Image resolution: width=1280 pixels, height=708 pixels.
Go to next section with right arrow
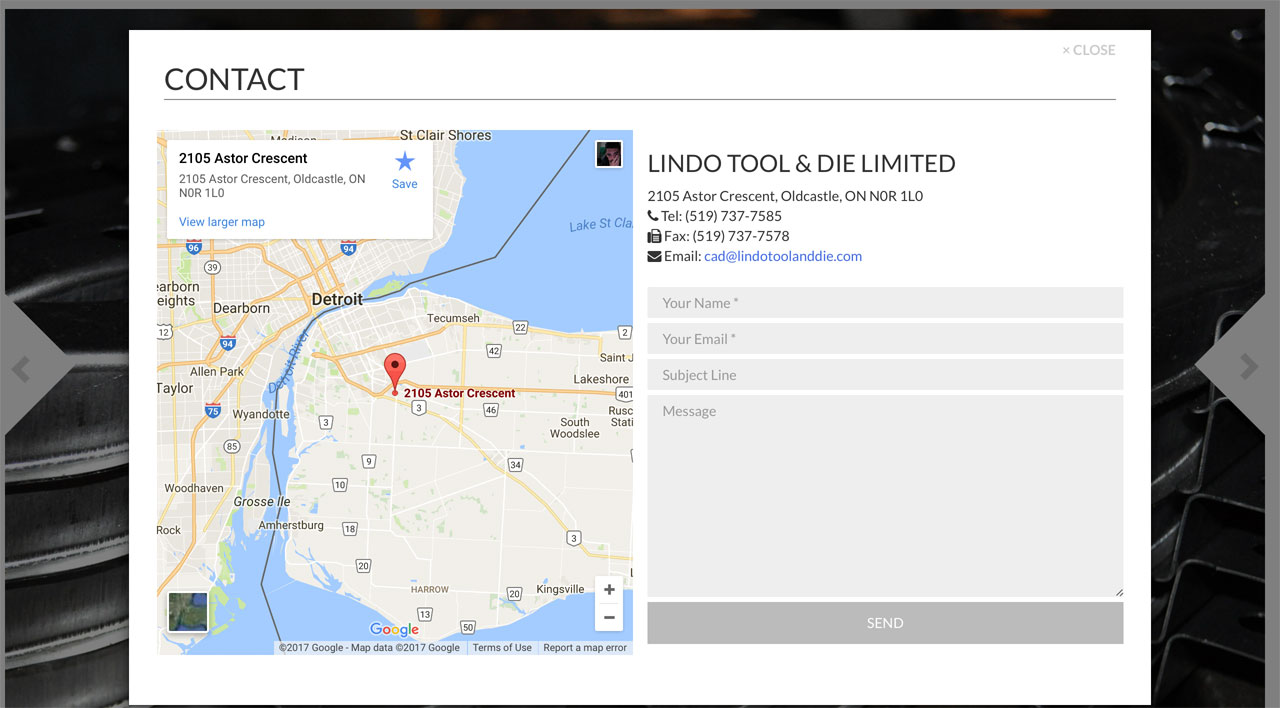pyautogui.click(x=1249, y=368)
